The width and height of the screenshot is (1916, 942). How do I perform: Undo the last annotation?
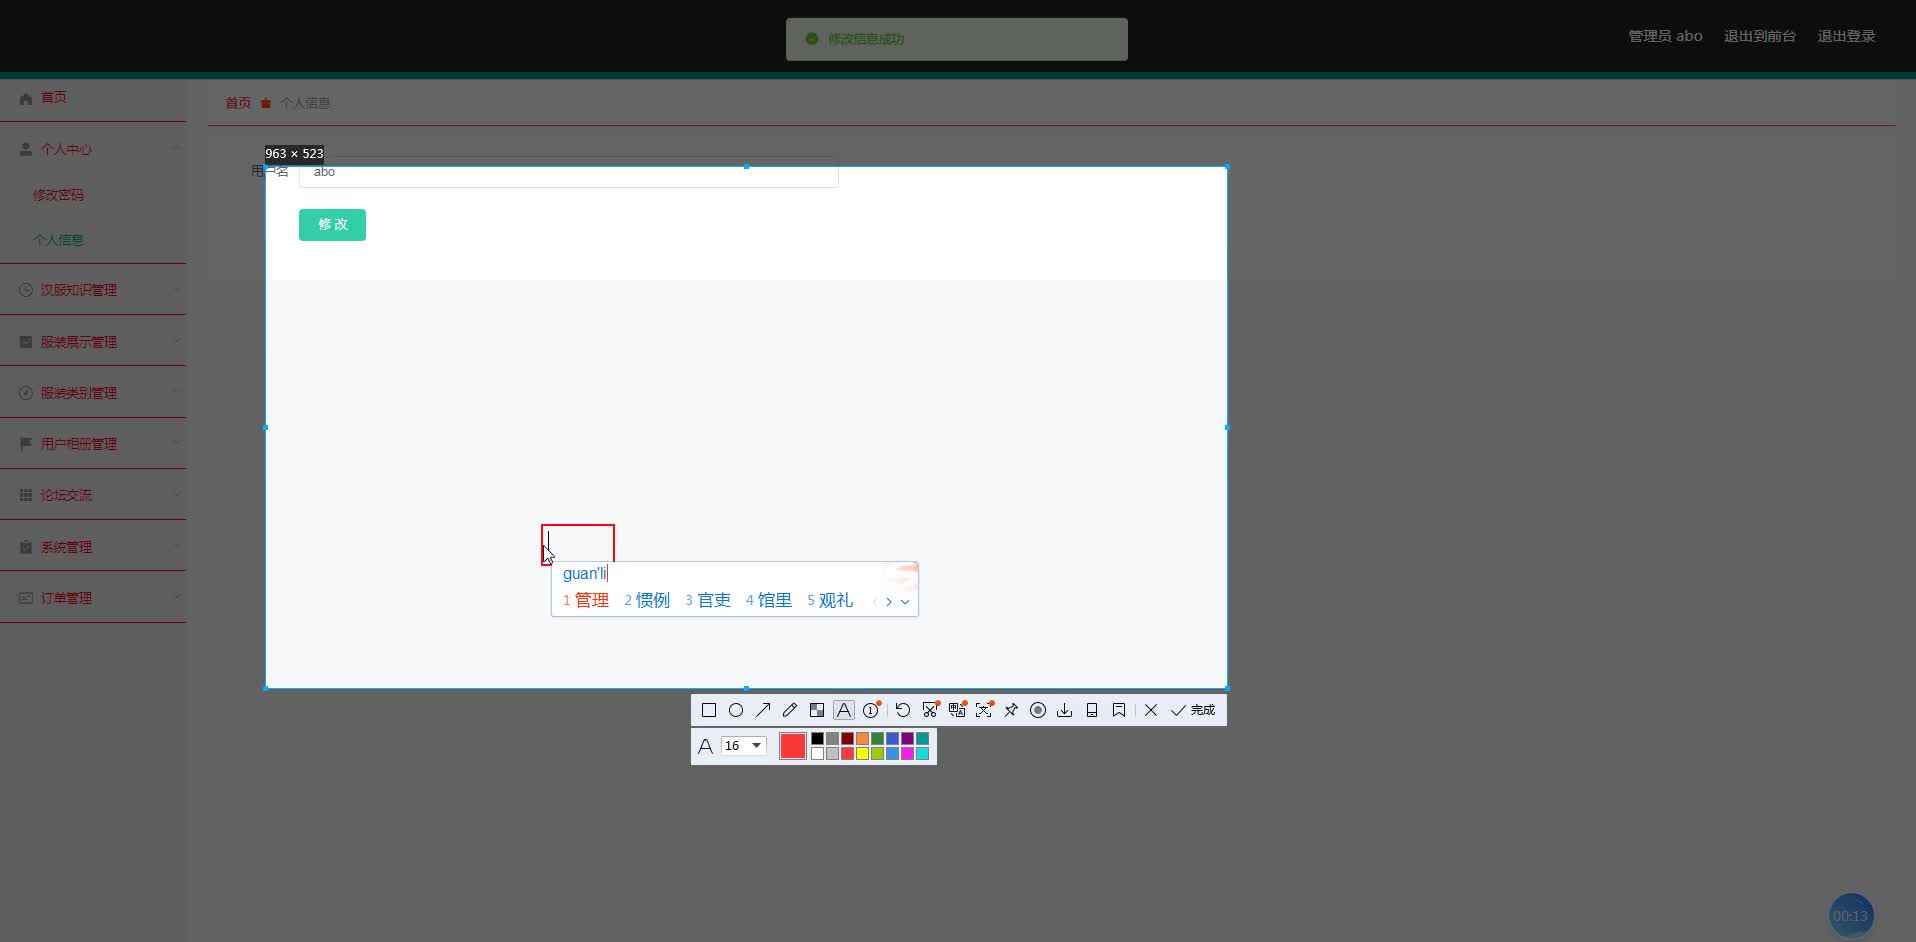coord(903,710)
